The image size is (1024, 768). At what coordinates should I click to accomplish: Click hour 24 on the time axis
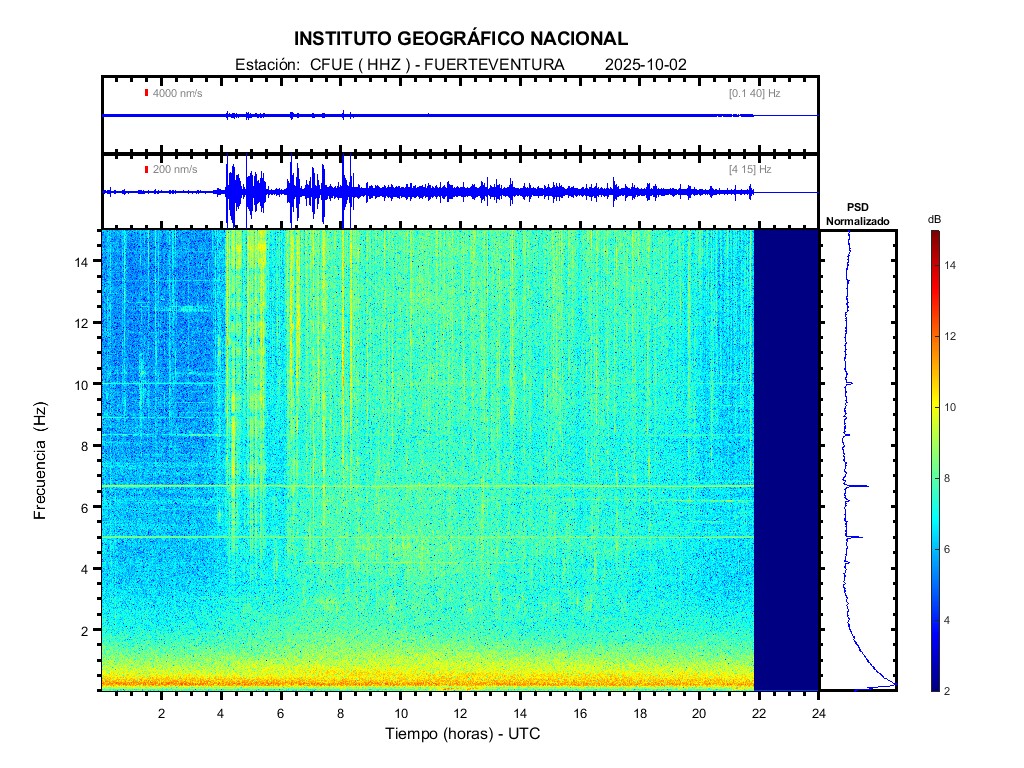(819, 713)
